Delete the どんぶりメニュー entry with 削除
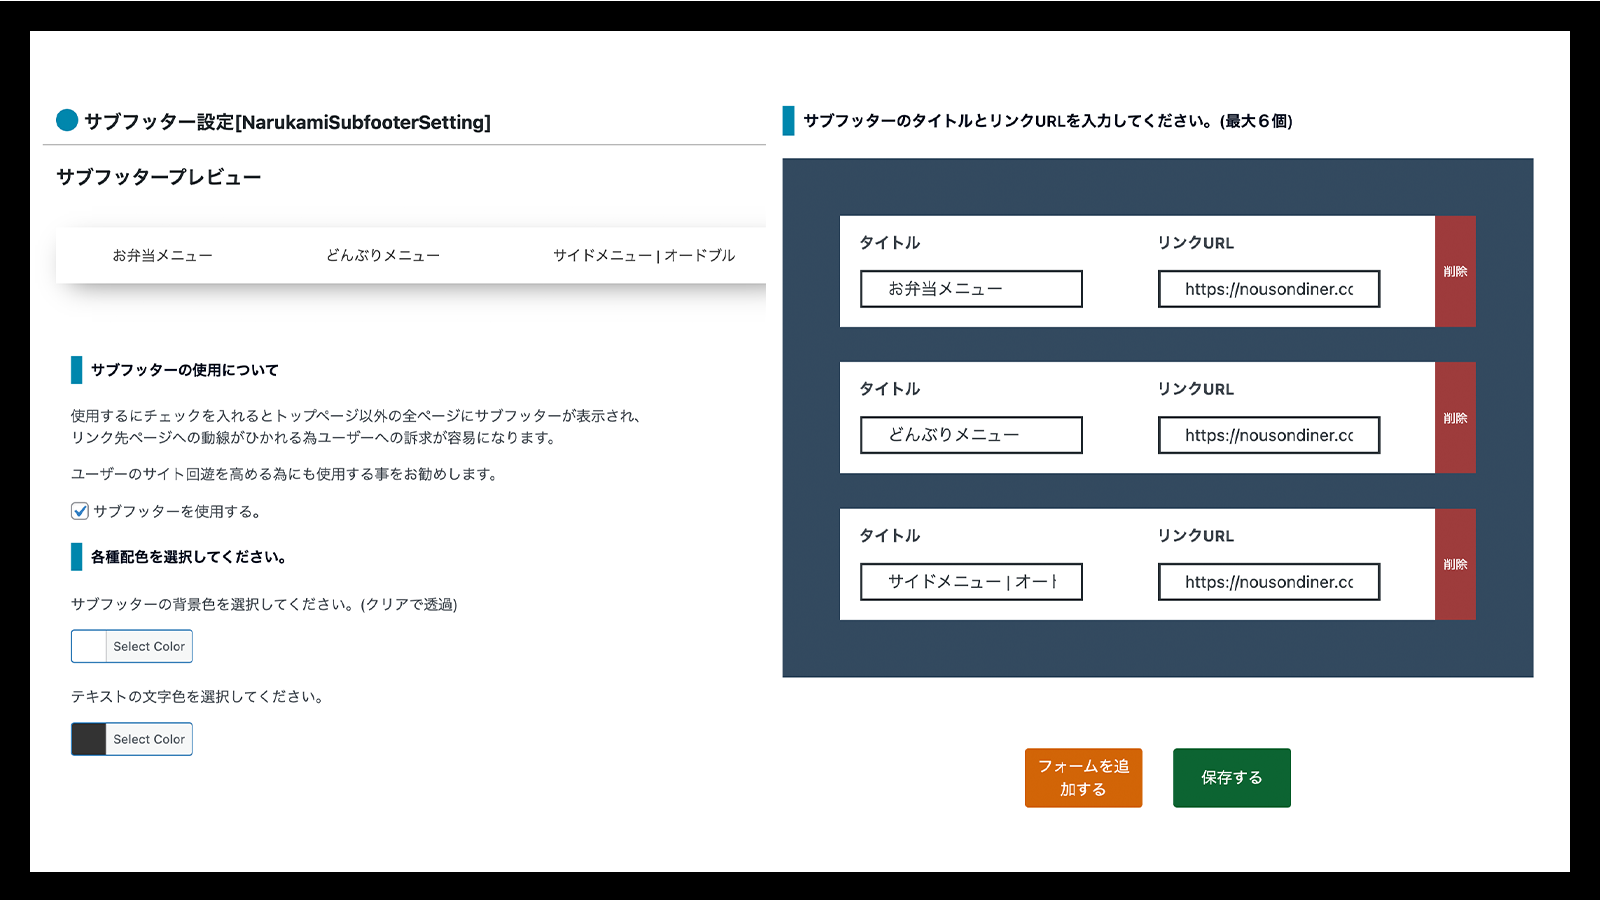This screenshot has height=900, width=1600. 1455,418
